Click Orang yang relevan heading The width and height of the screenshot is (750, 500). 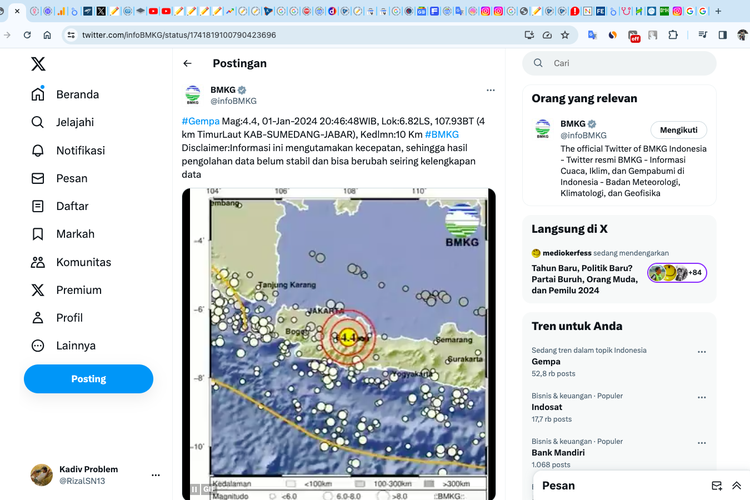click(x=585, y=99)
